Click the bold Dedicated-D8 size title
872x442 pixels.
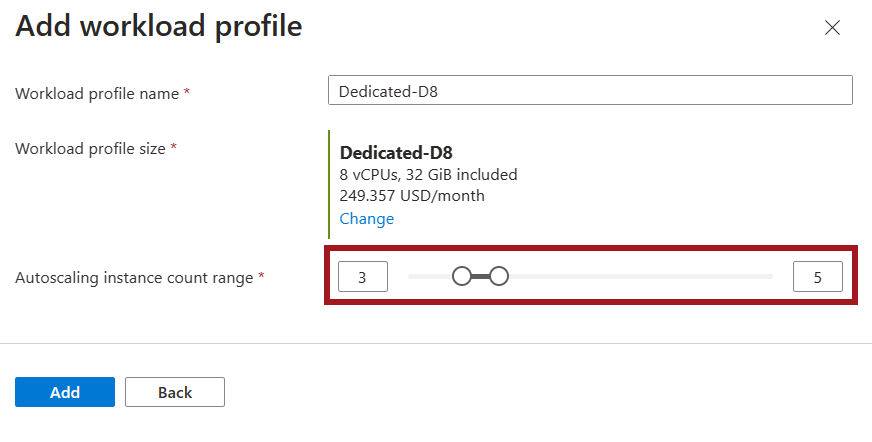(396, 153)
